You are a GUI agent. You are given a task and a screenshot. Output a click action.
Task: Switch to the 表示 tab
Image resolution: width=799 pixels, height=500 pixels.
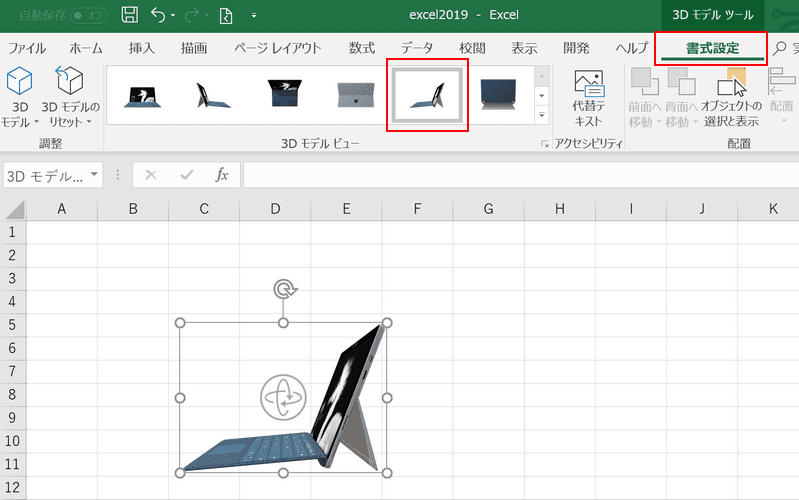click(524, 48)
